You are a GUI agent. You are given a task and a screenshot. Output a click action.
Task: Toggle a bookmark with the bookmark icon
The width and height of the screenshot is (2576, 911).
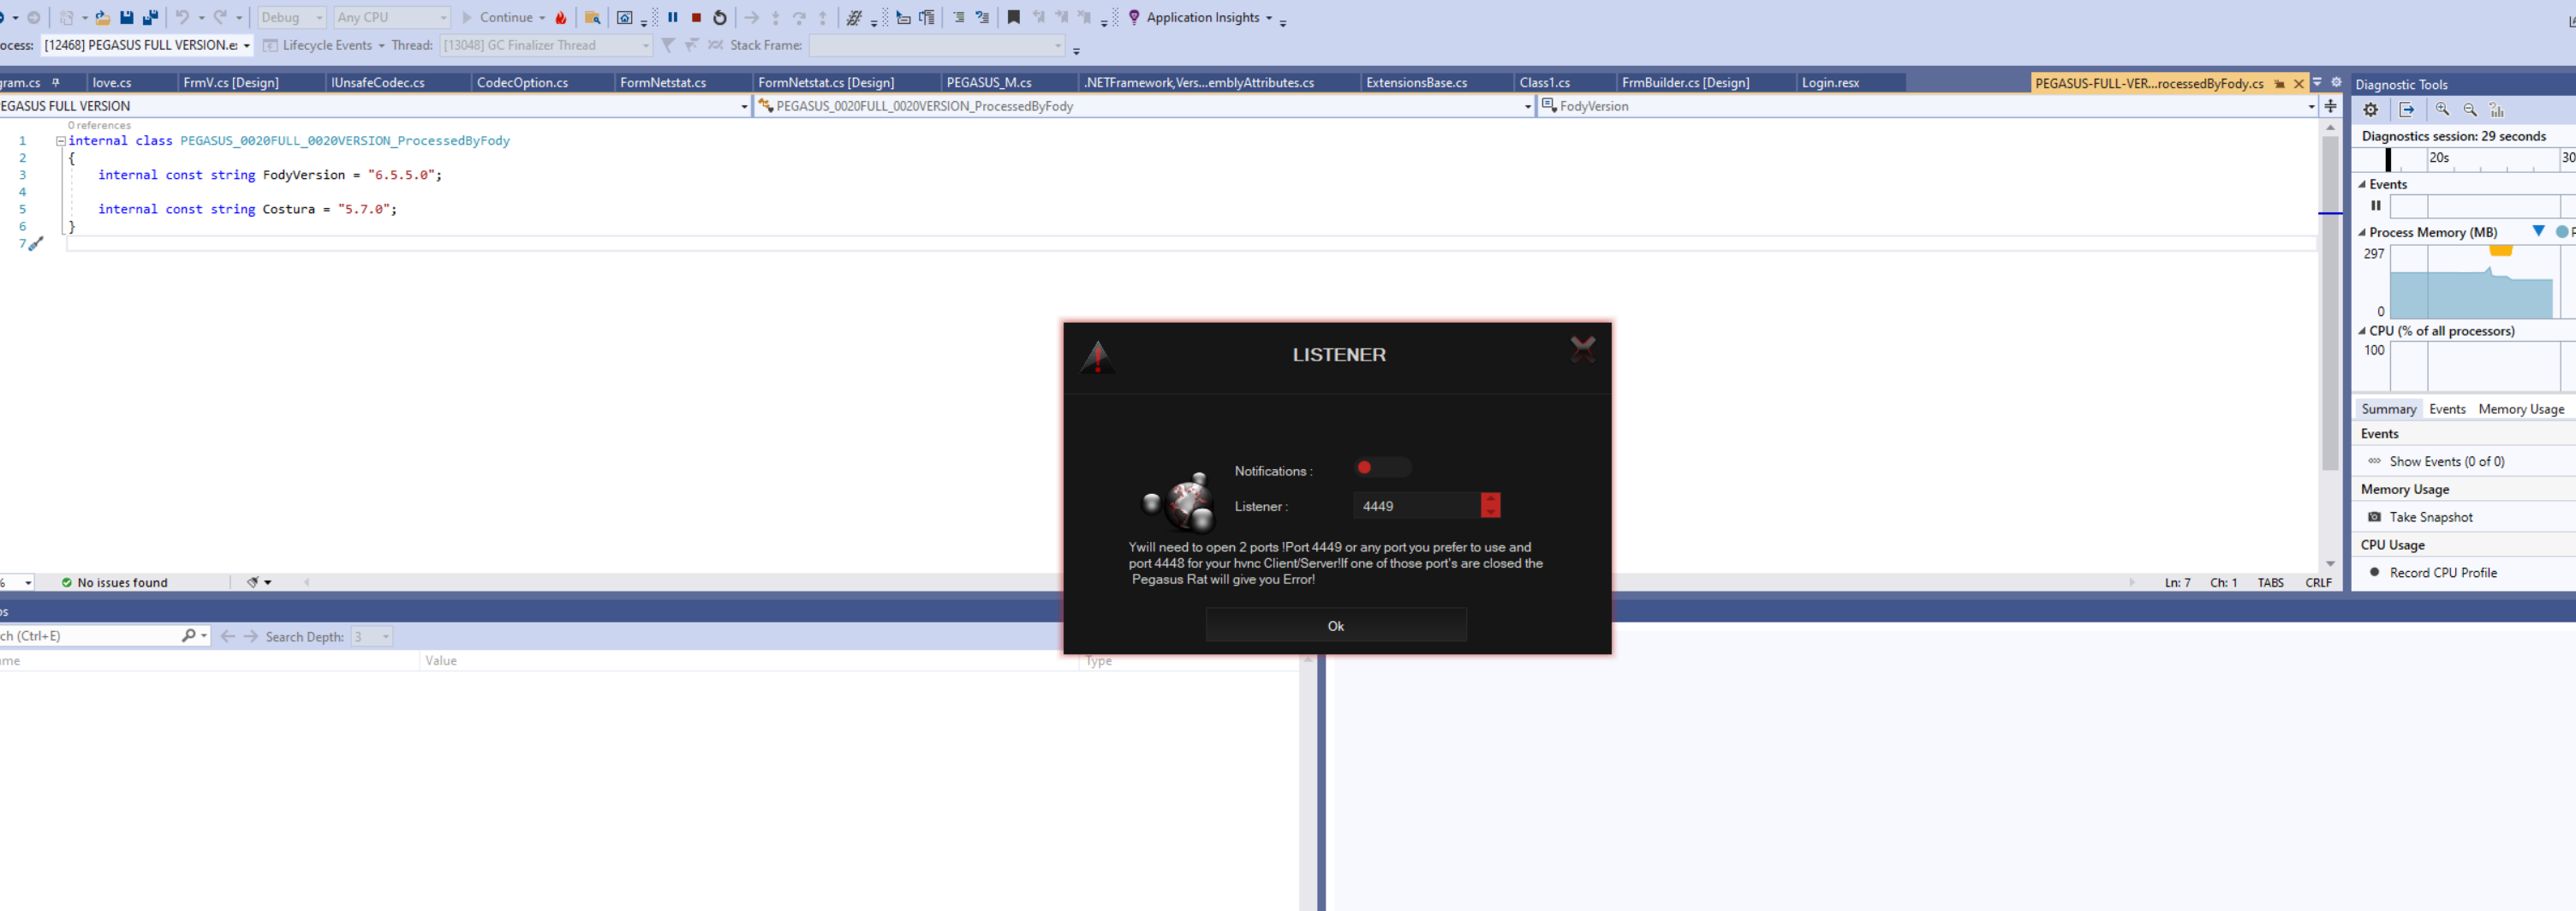point(1013,17)
